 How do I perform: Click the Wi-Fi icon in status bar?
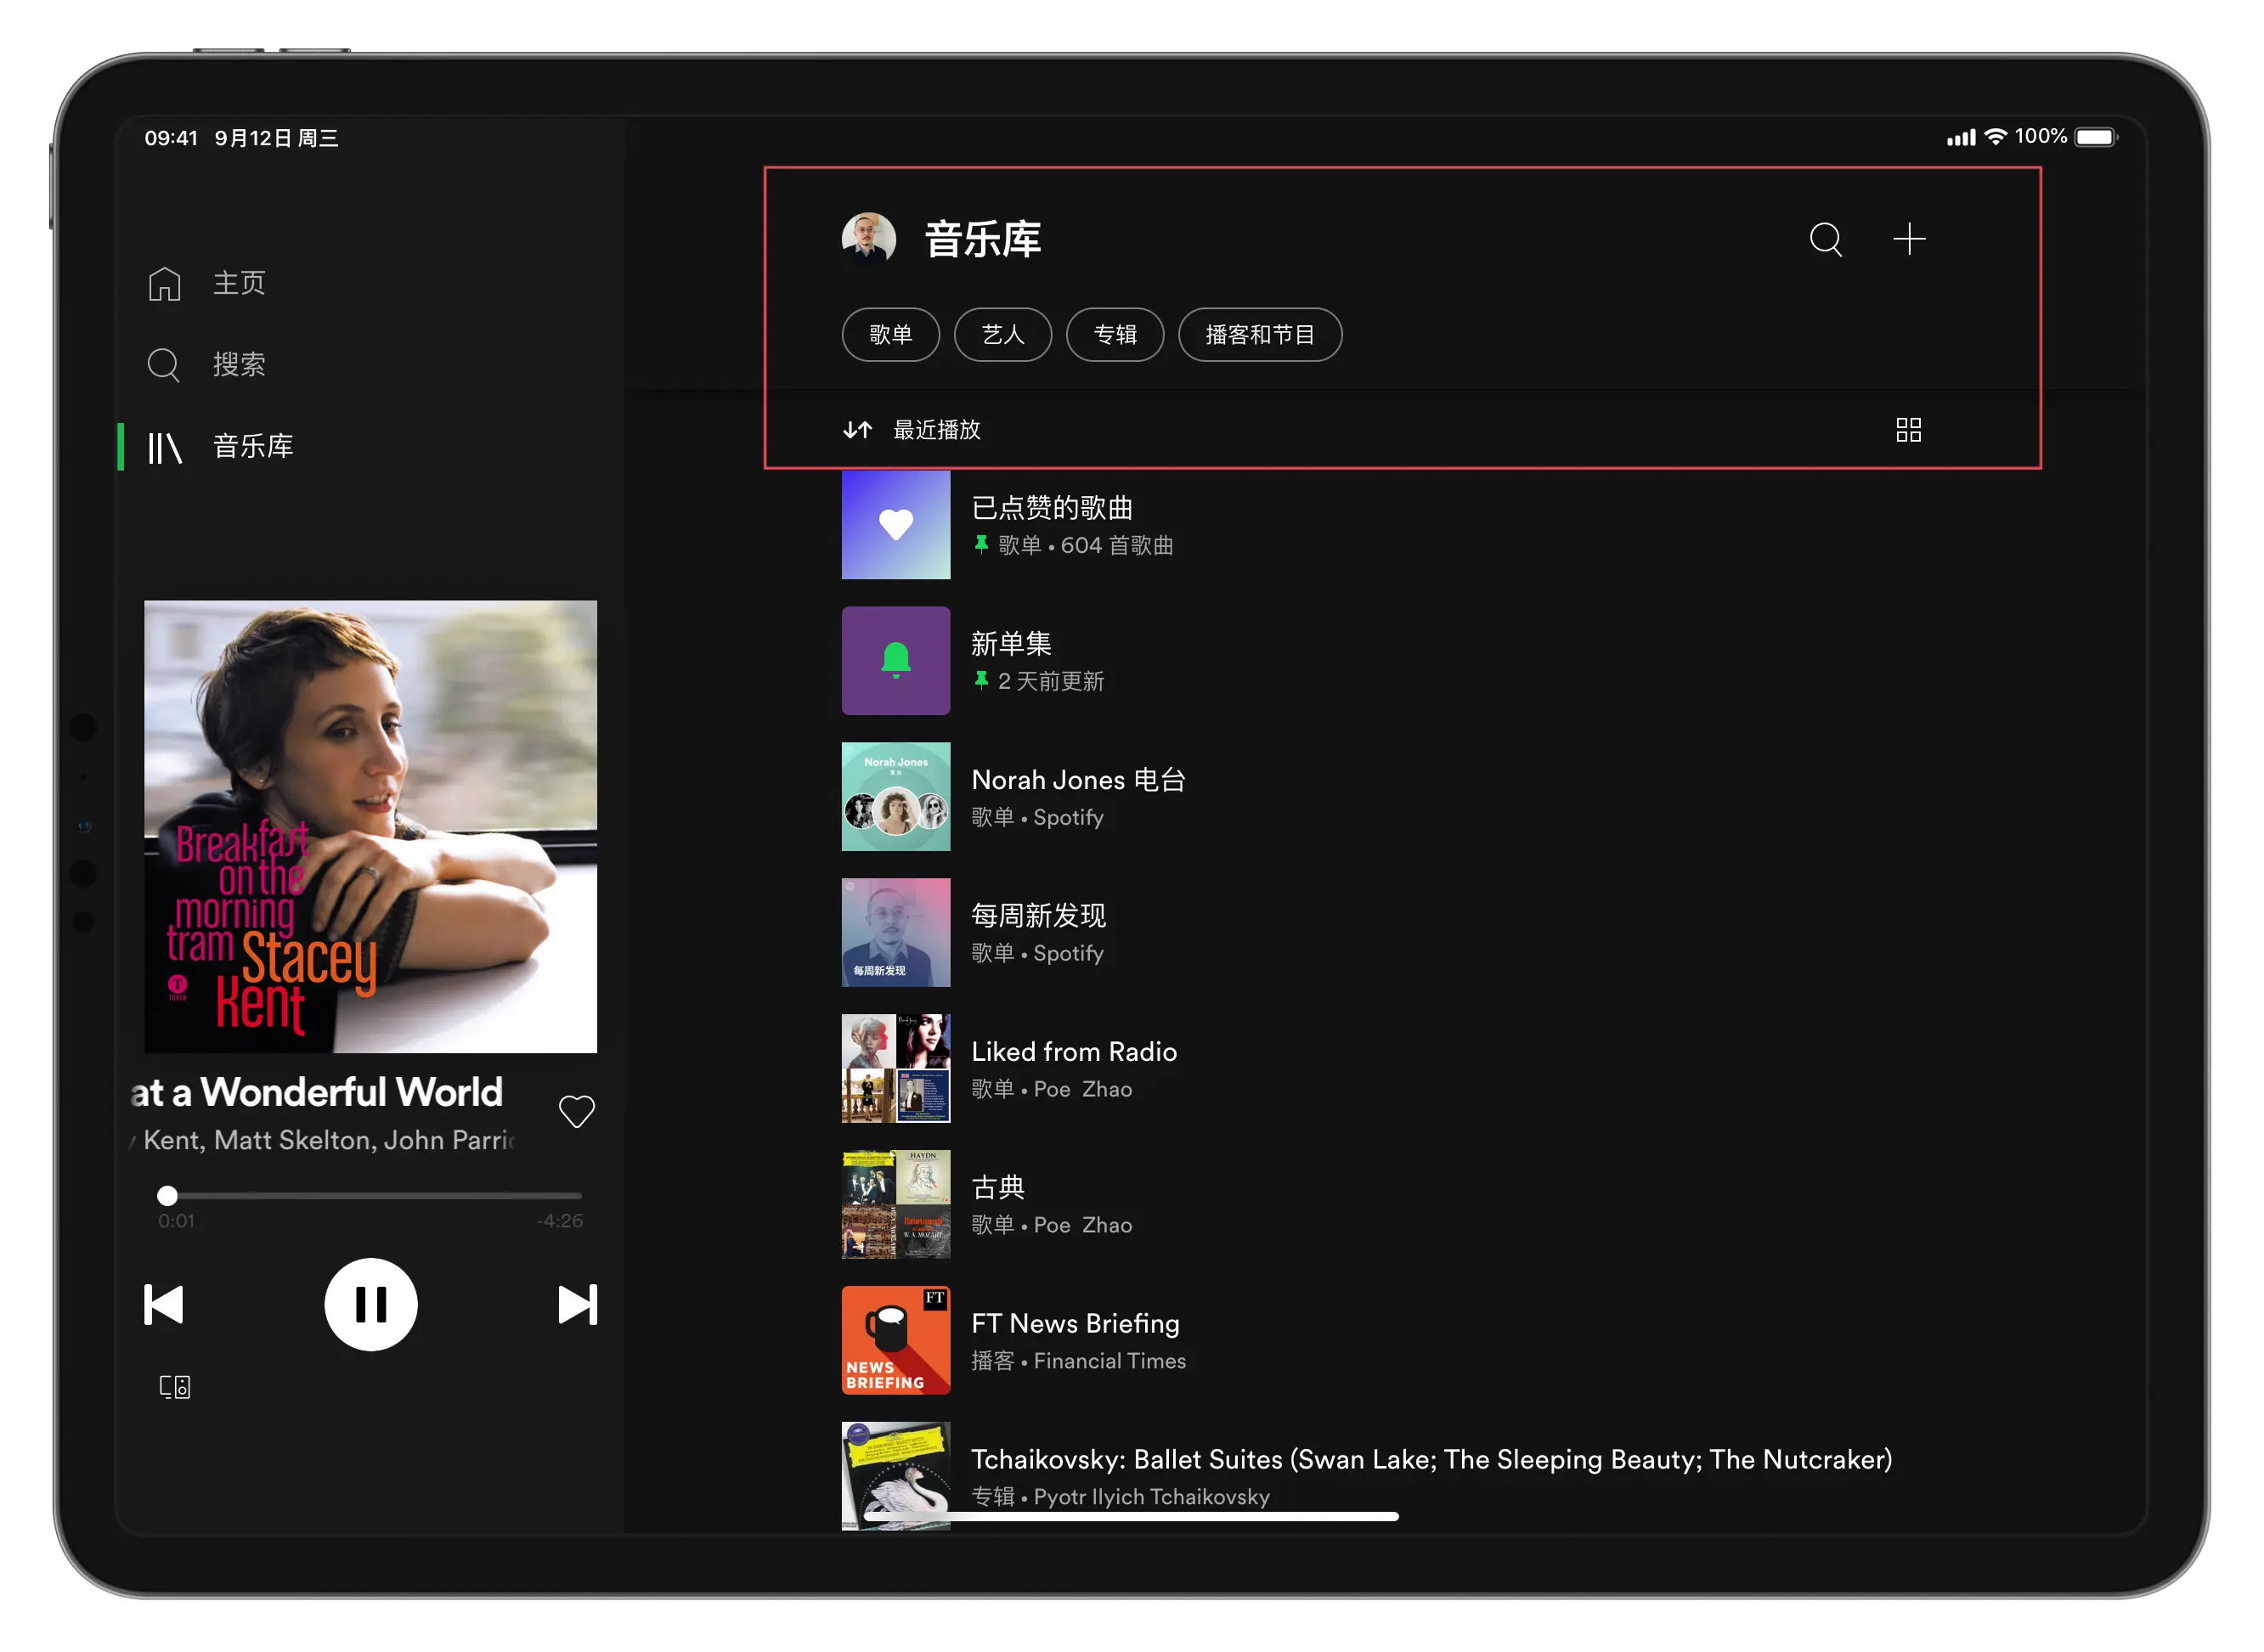pyautogui.click(x=1996, y=137)
